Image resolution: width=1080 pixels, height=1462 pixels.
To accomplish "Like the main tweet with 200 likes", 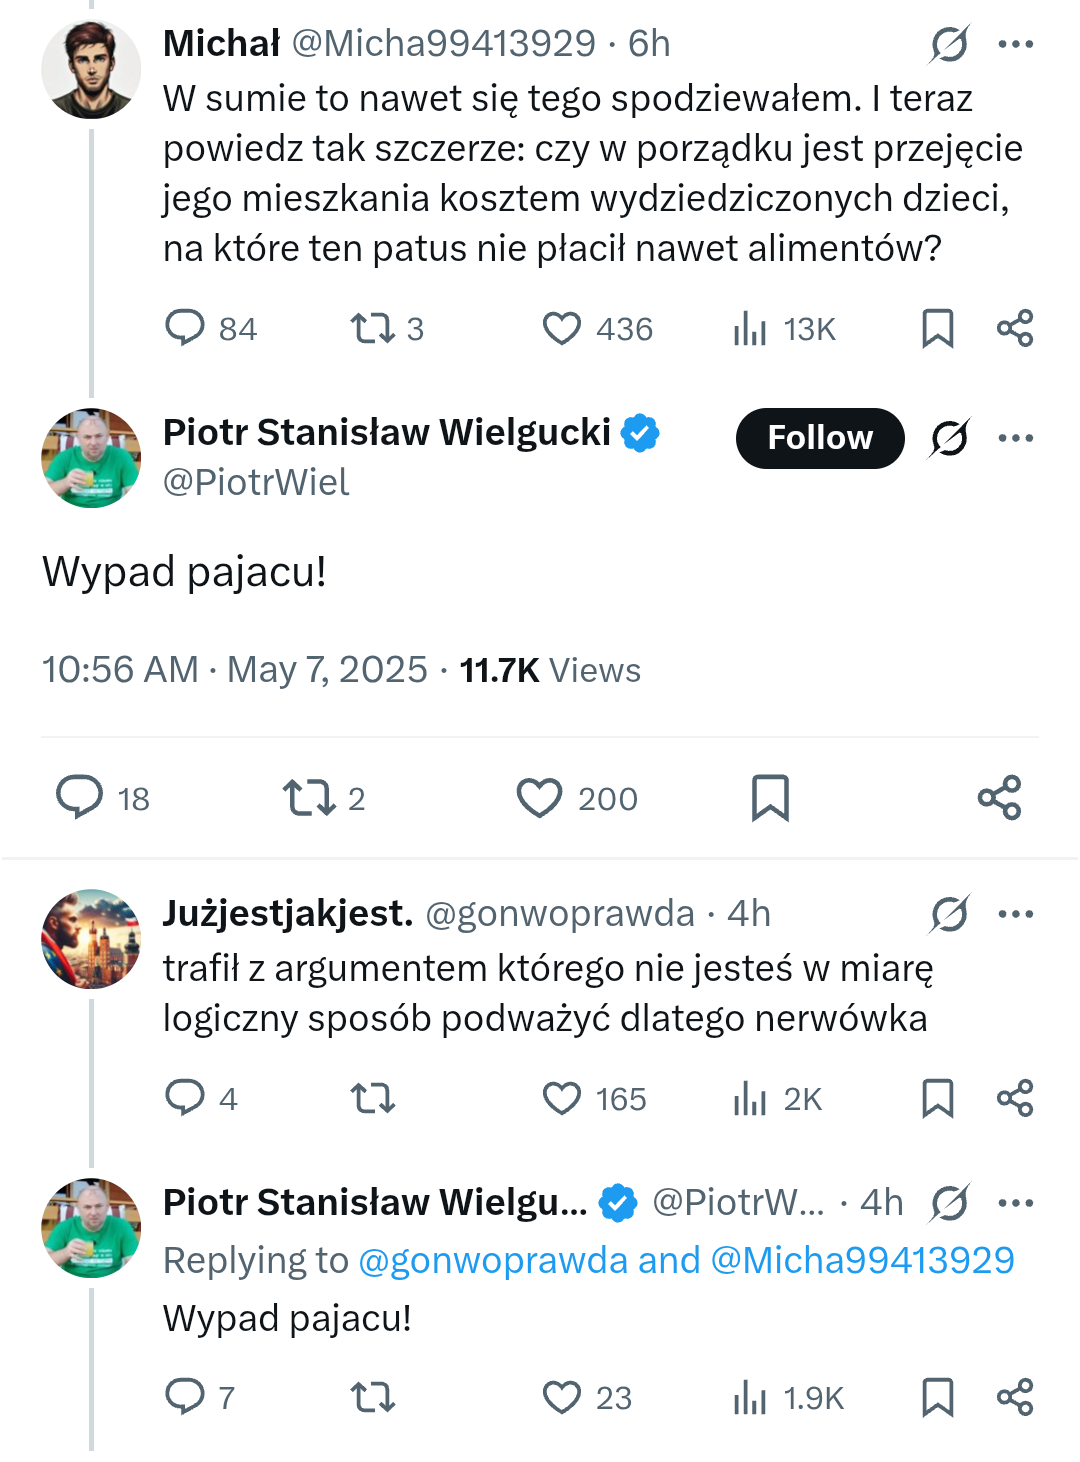I will pos(540,798).
